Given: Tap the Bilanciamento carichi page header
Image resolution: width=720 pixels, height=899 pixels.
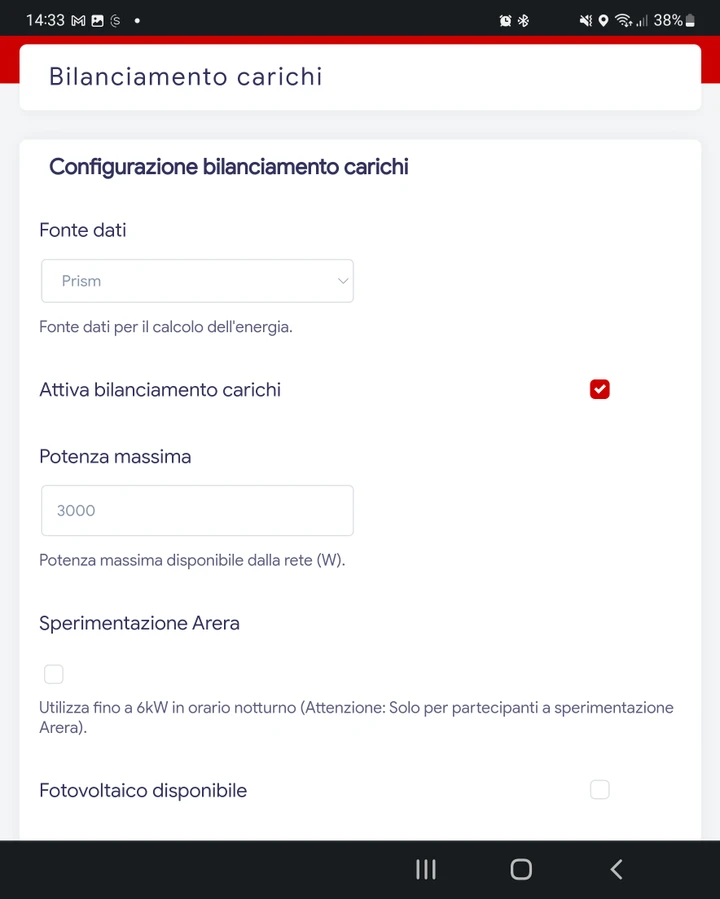Looking at the screenshot, I should click(186, 77).
